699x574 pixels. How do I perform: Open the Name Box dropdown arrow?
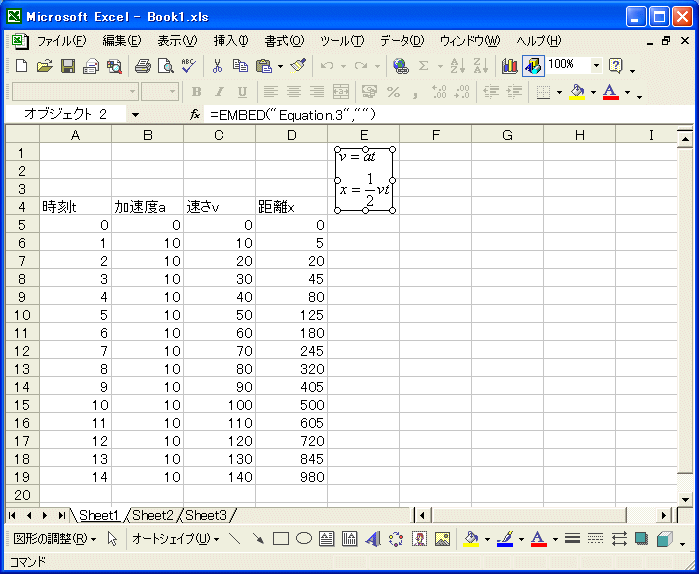[135, 115]
